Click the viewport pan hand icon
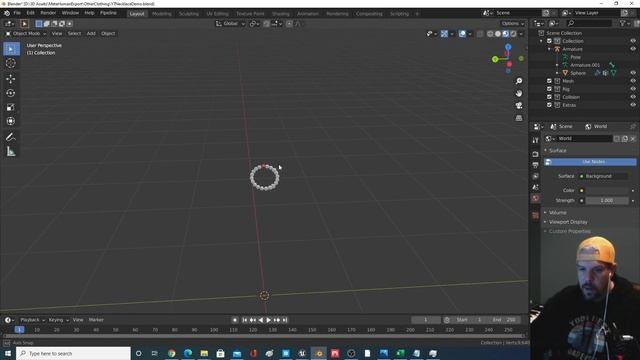The width and height of the screenshot is (640, 360). coord(519,93)
